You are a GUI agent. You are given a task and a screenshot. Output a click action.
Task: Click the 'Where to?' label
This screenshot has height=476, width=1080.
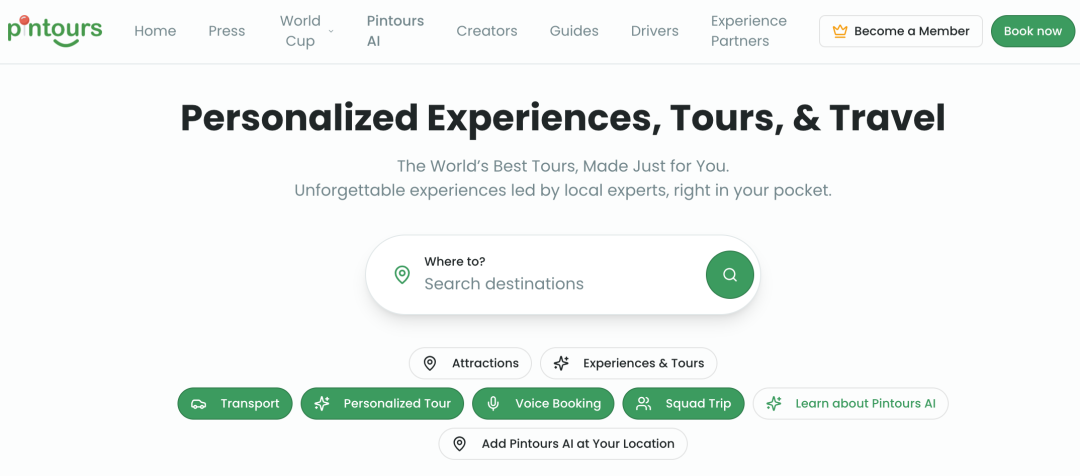point(455,261)
